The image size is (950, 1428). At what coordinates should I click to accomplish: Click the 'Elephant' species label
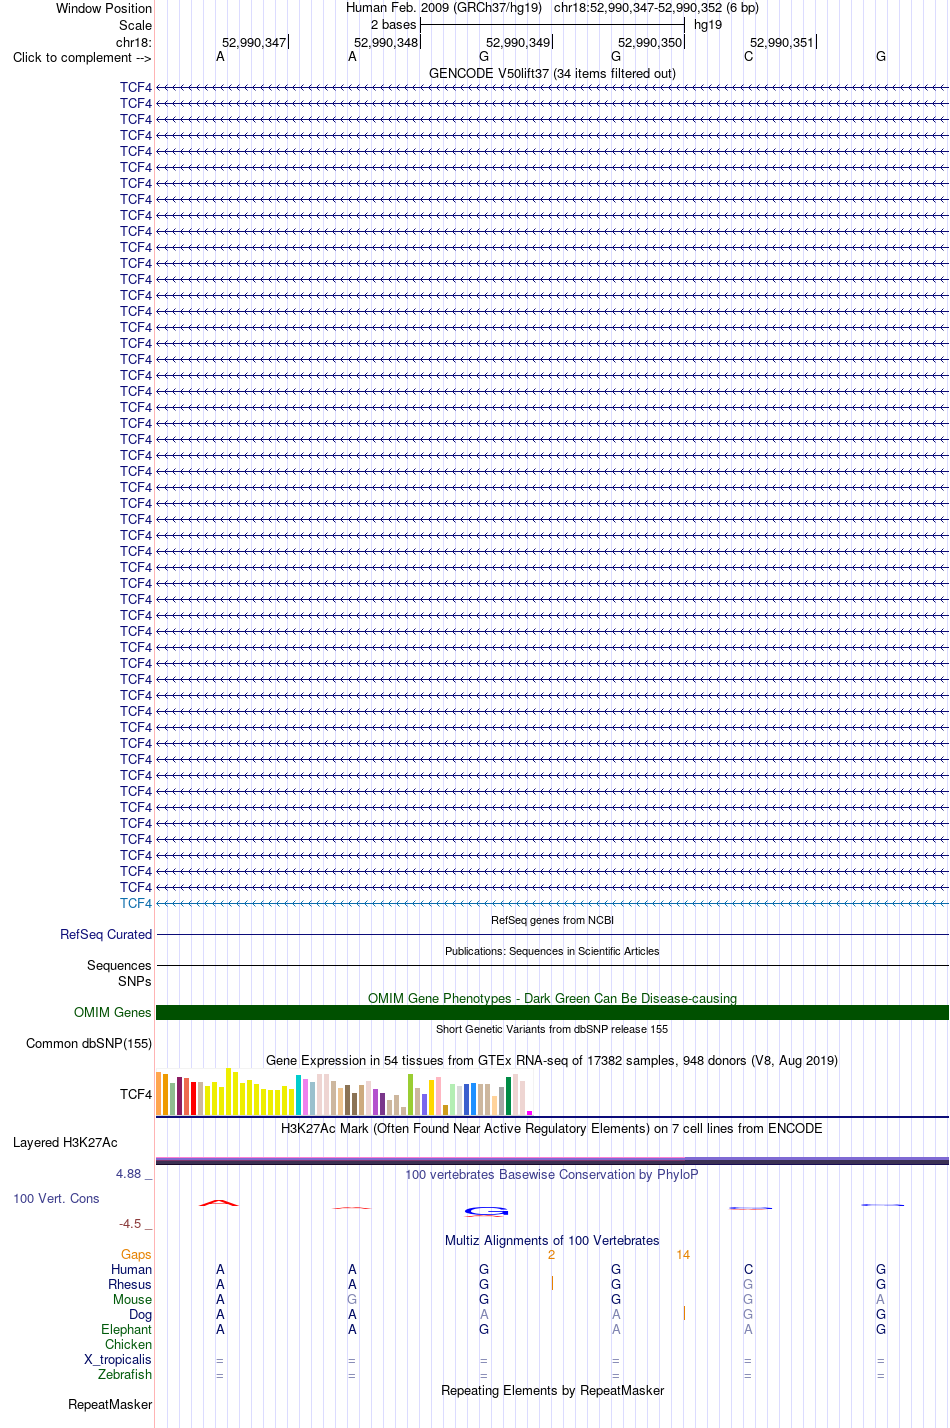(x=127, y=1330)
